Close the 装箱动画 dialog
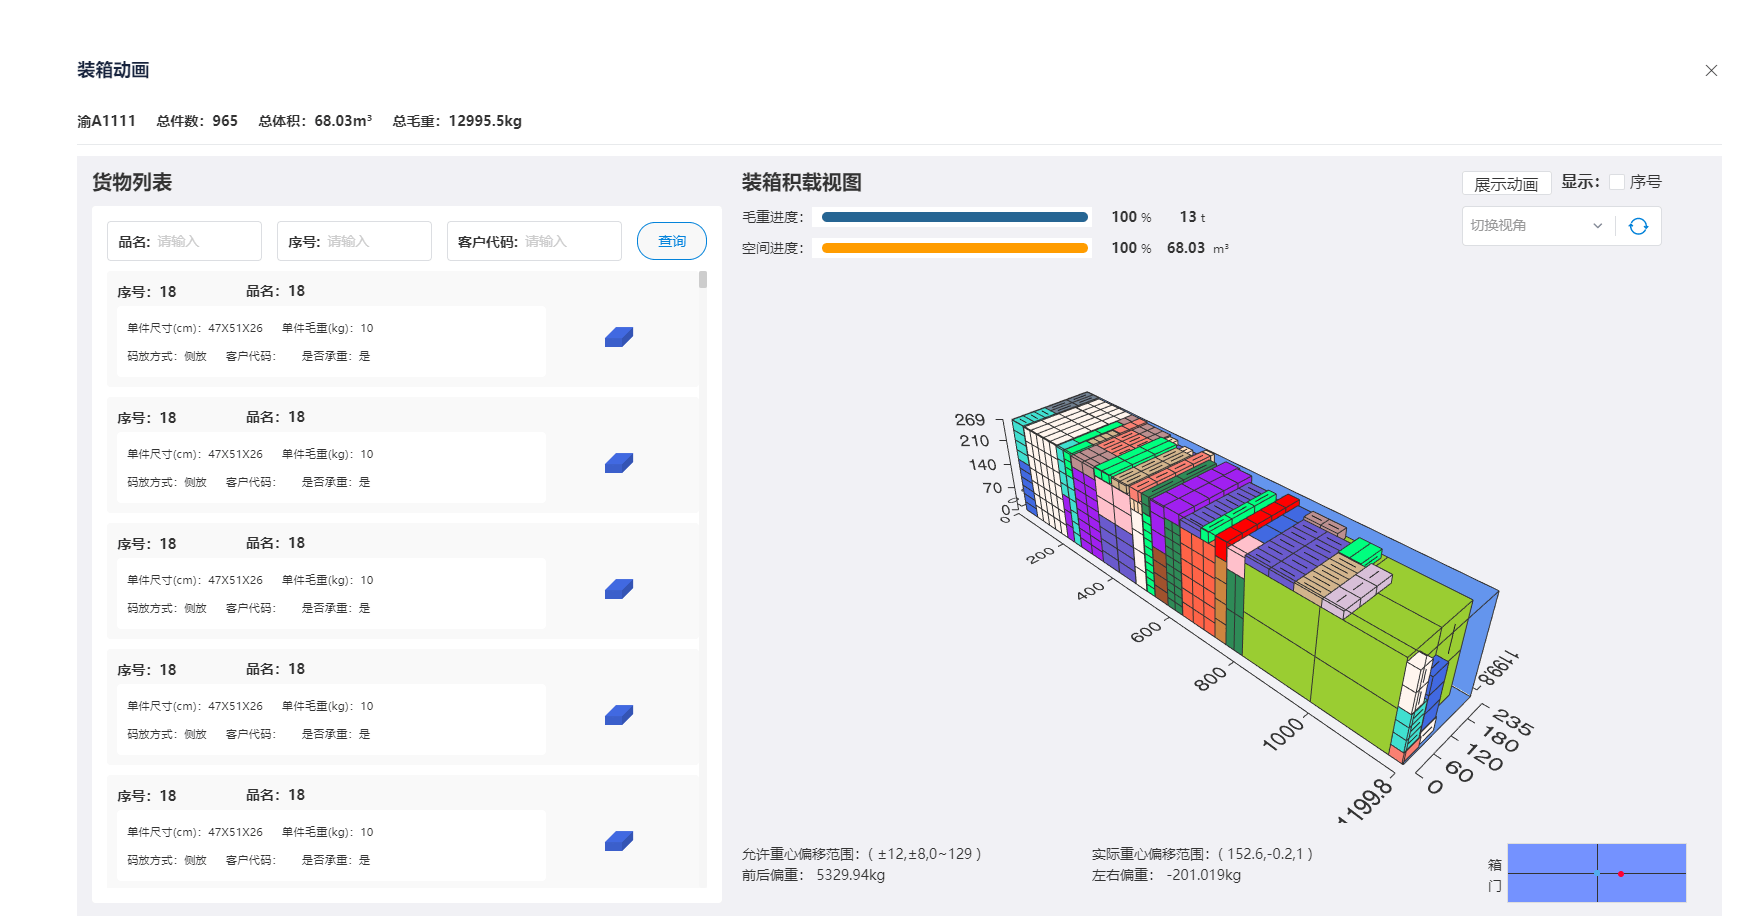 [x=1711, y=70]
